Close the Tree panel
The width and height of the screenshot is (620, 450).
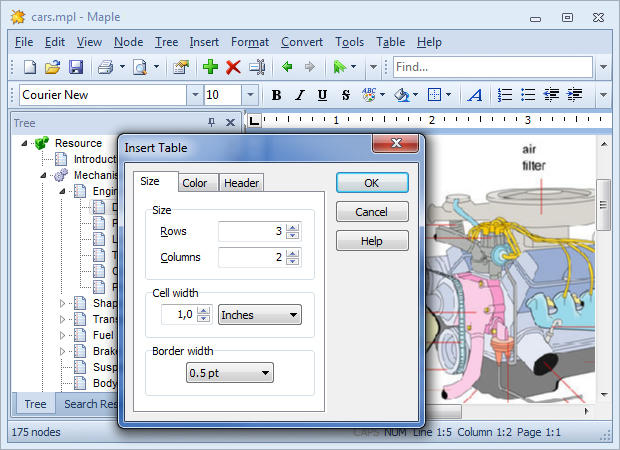coord(230,123)
